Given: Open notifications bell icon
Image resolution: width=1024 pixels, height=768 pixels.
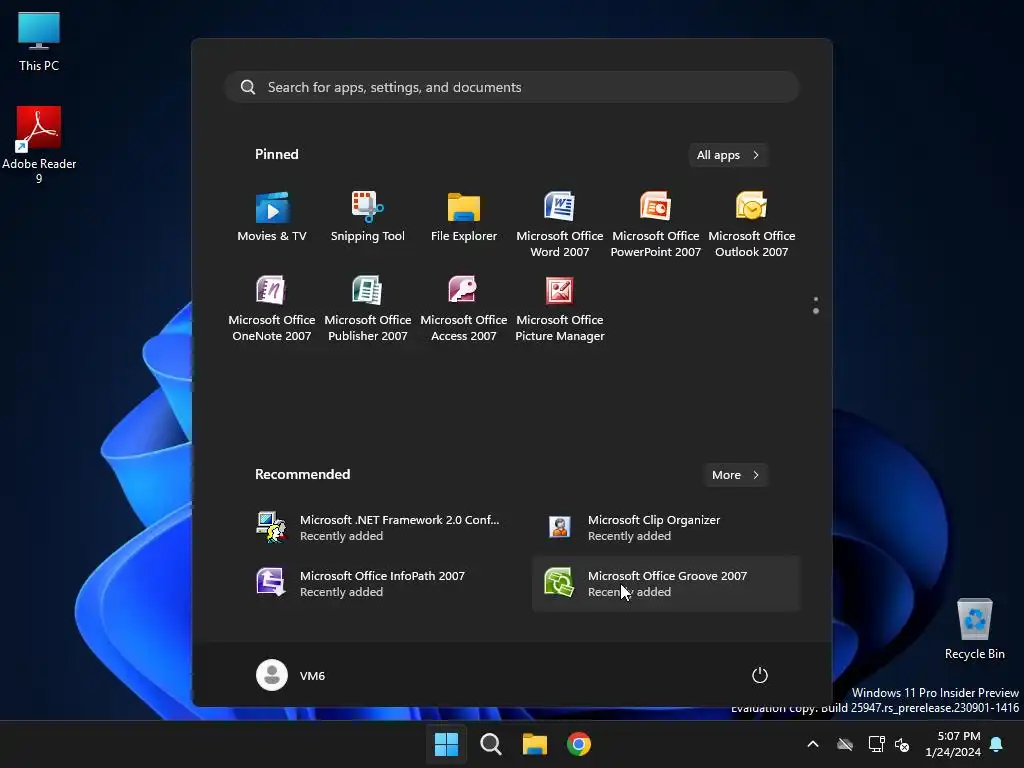Looking at the screenshot, I should 997,744.
